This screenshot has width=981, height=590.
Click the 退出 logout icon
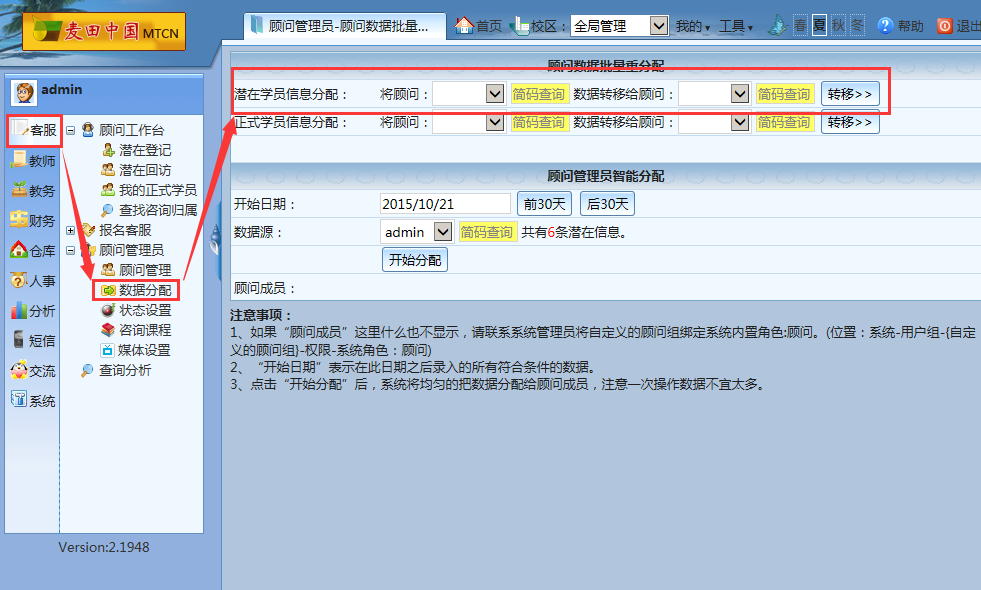(x=945, y=26)
